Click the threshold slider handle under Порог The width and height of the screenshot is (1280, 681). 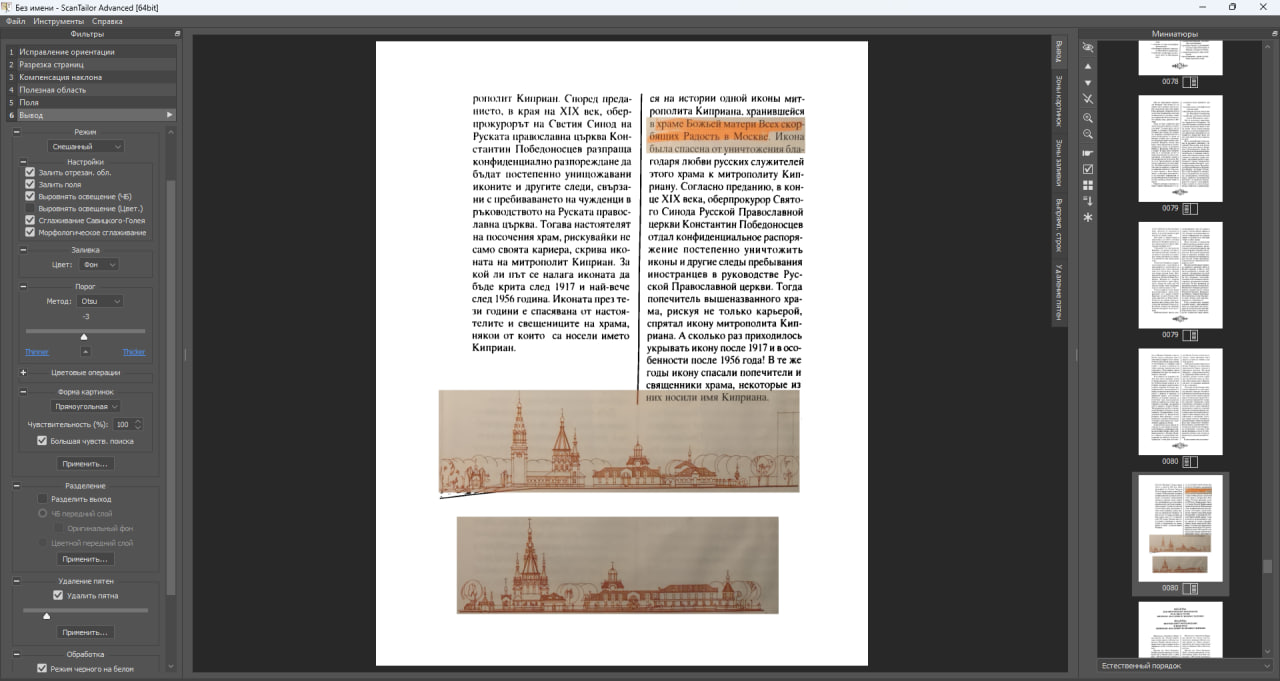[x=84, y=337]
